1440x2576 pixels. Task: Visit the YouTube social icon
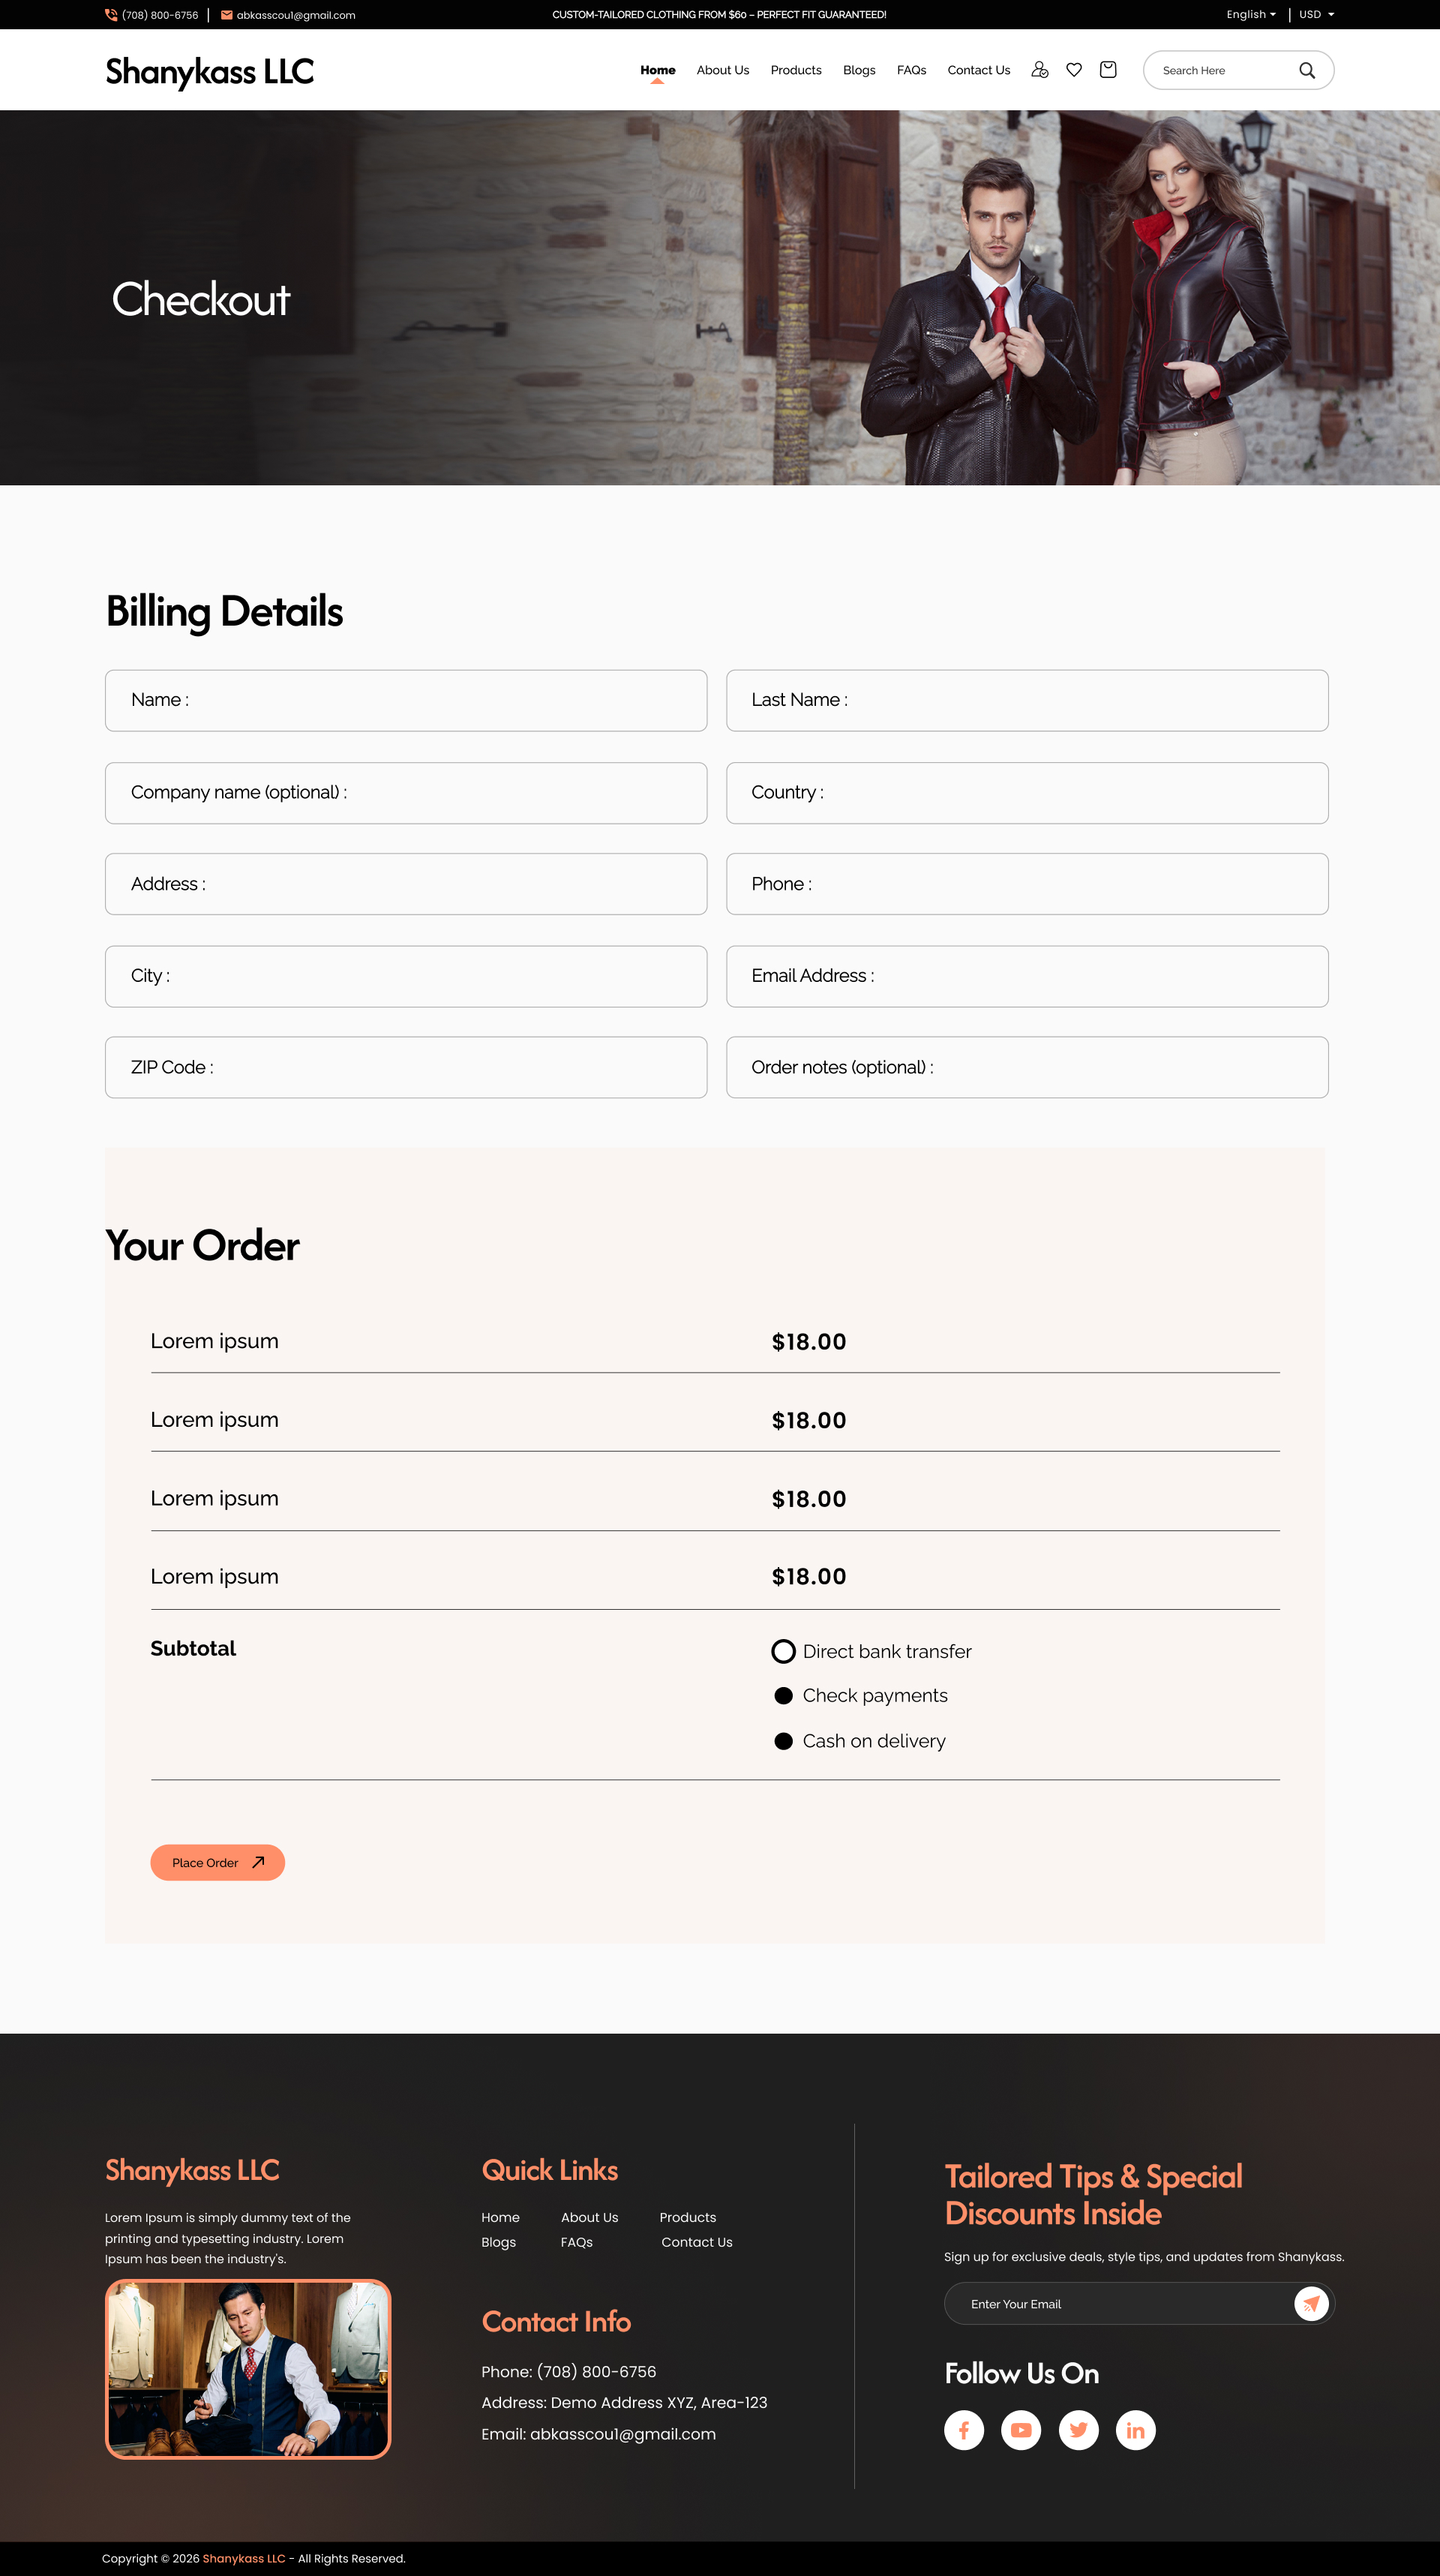[1021, 2430]
